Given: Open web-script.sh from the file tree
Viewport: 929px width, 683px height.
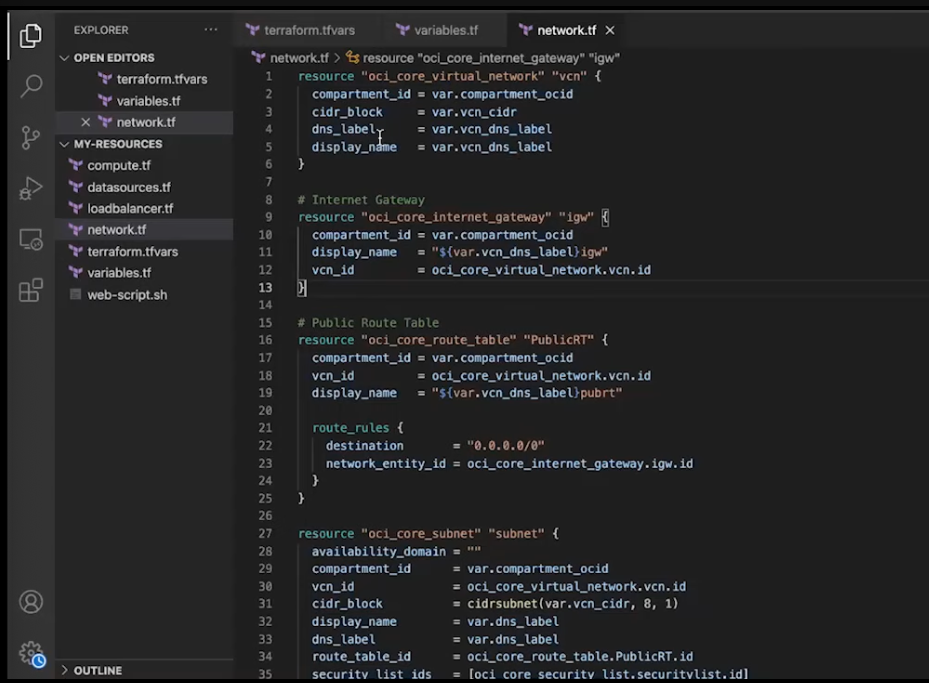Looking at the screenshot, I should click(127, 295).
